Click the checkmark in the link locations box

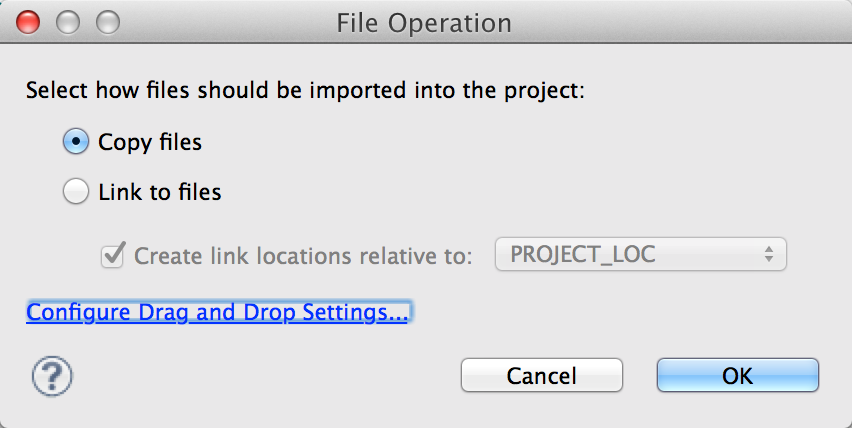(114, 254)
